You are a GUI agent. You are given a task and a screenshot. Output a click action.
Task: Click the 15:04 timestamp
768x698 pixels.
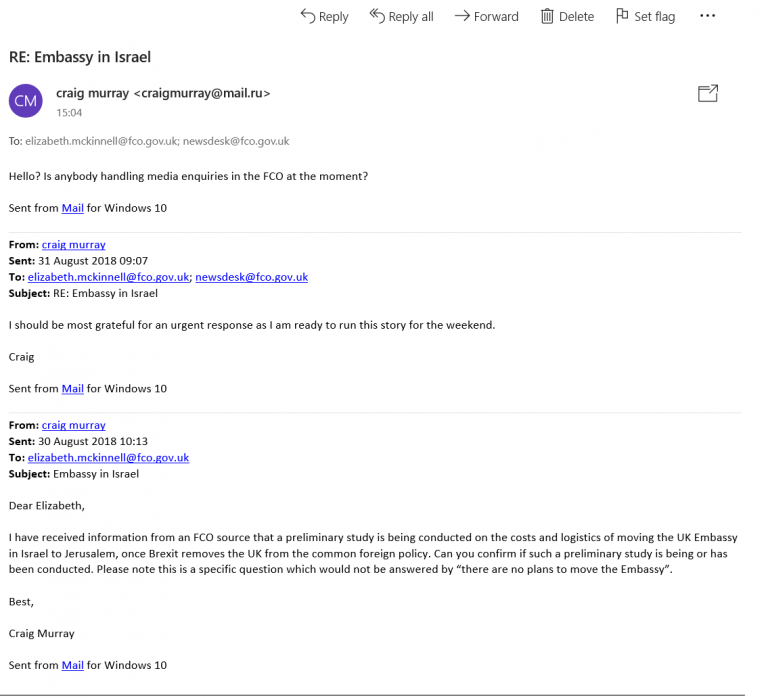click(69, 113)
